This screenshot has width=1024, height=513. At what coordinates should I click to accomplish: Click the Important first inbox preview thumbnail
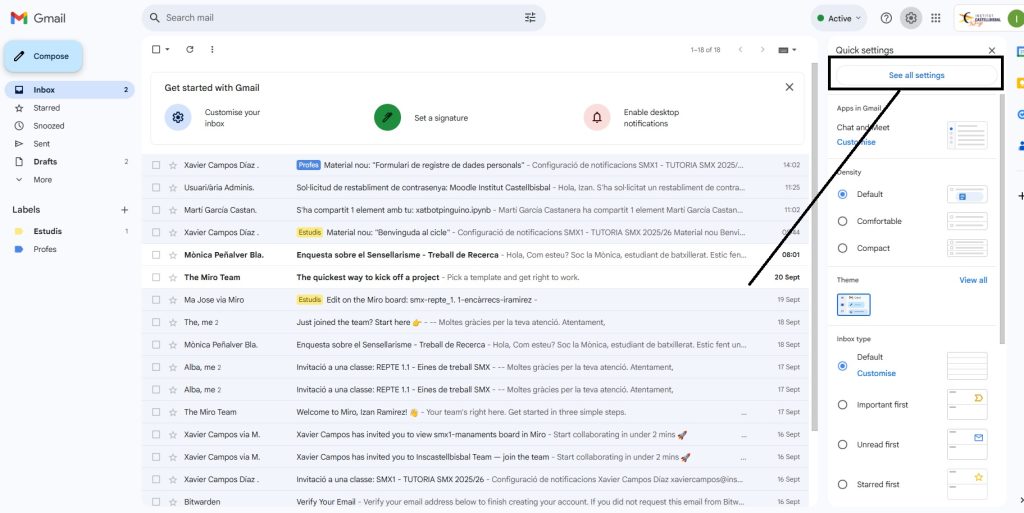coord(967,404)
